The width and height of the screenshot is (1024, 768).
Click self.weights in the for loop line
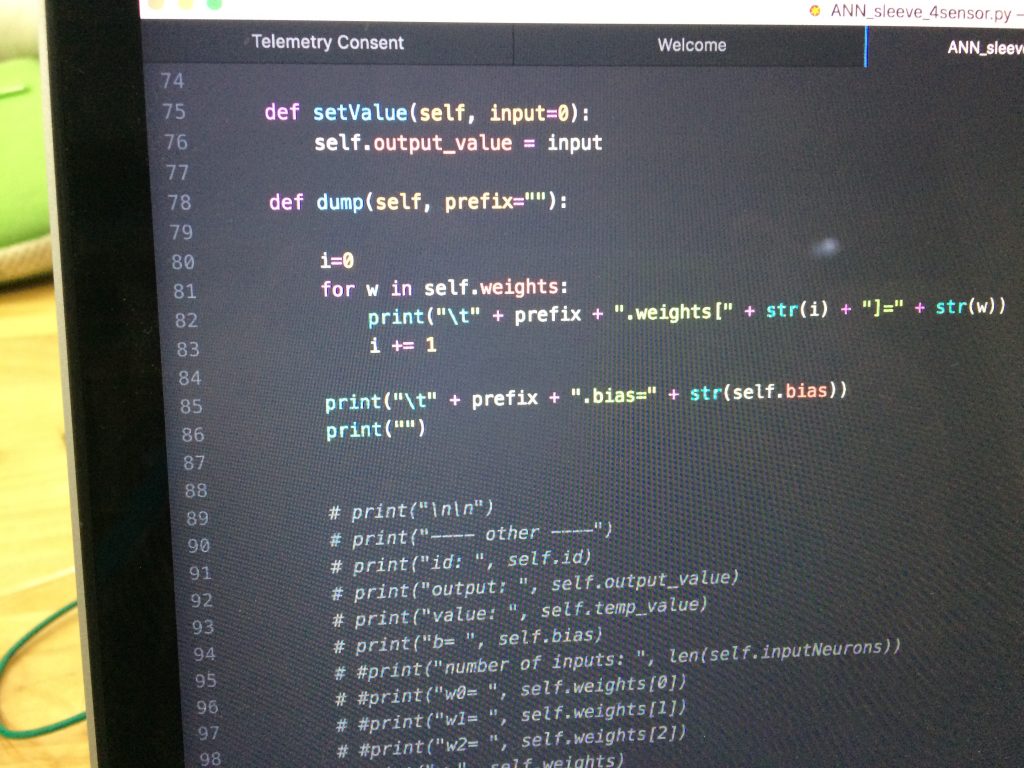coord(492,287)
